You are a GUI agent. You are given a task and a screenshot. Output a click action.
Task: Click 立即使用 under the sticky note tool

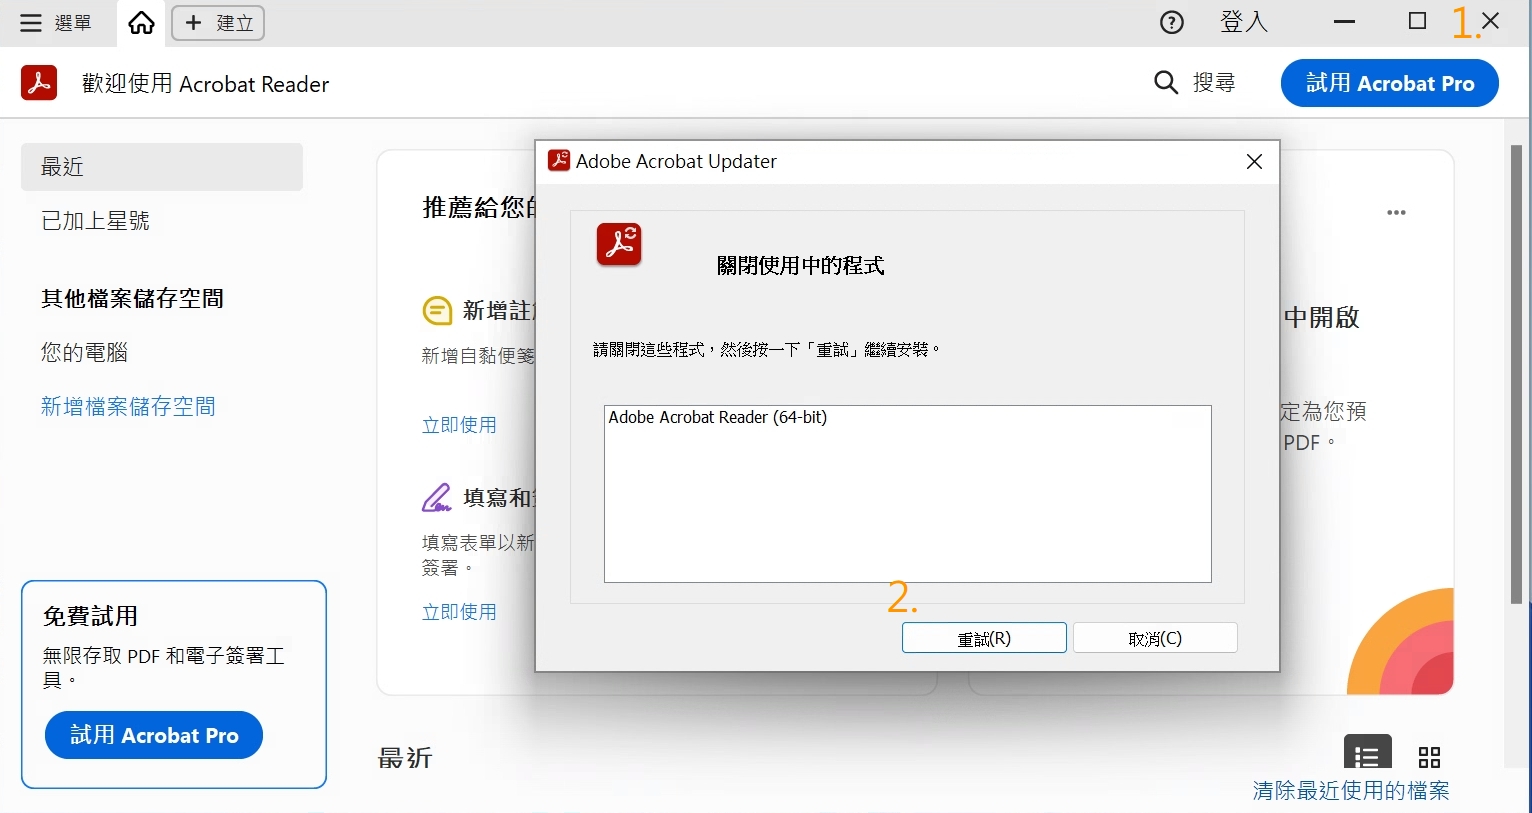(459, 425)
